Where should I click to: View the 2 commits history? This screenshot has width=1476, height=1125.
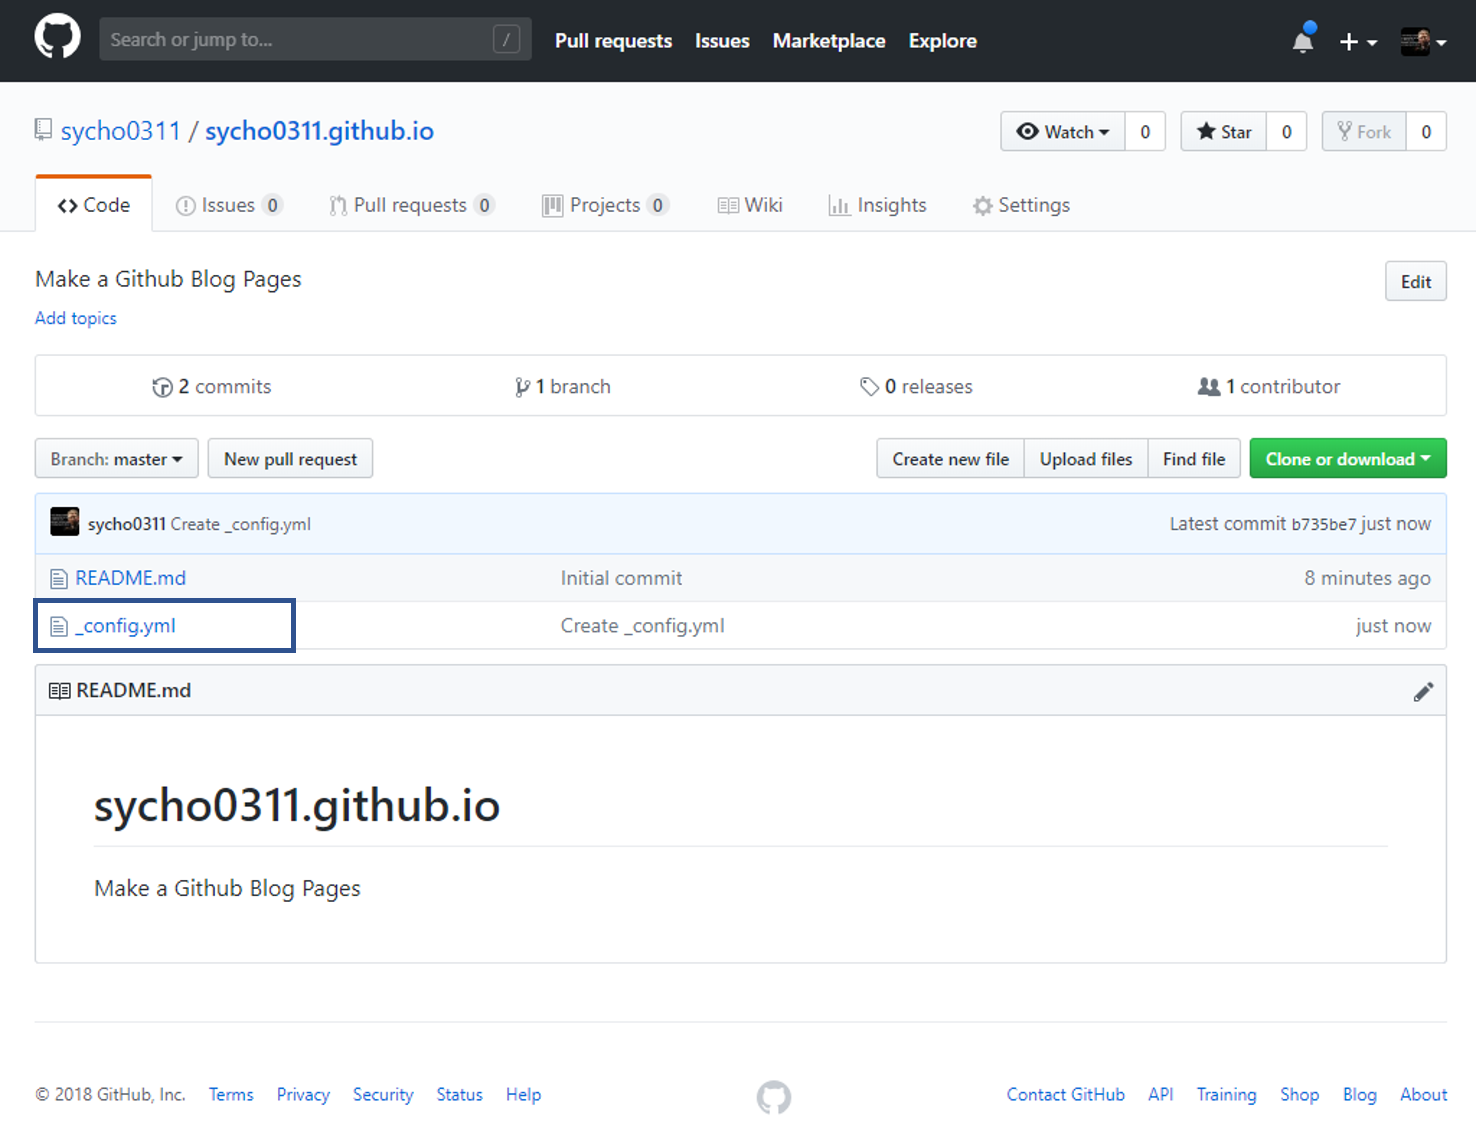coord(212,387)
